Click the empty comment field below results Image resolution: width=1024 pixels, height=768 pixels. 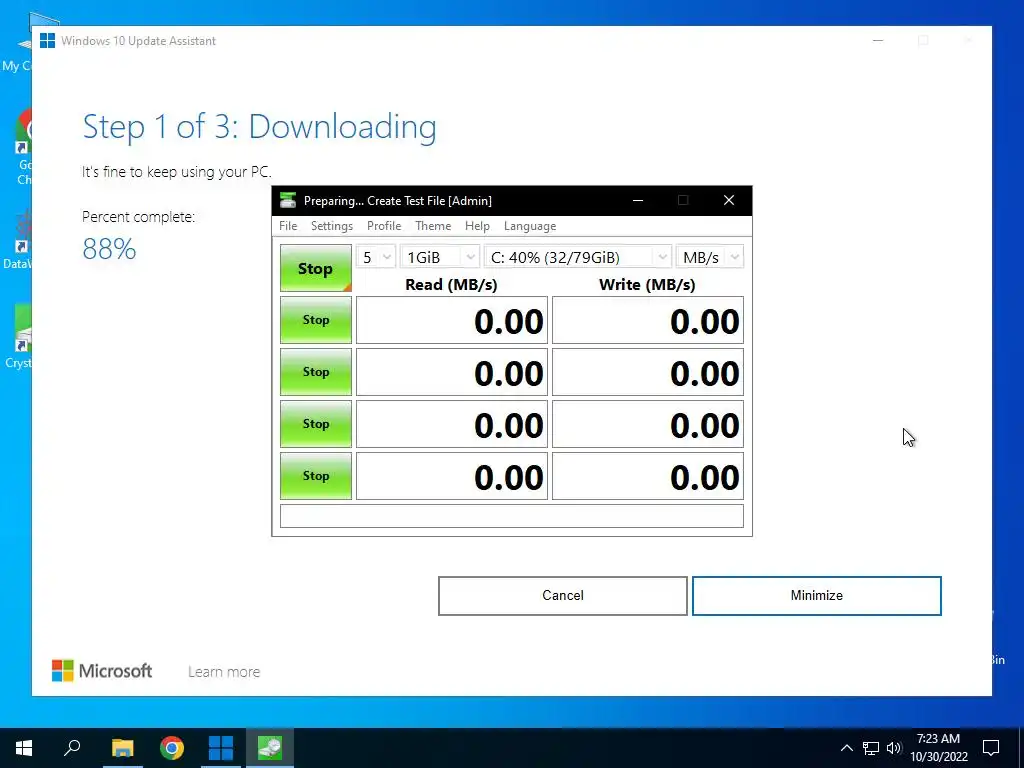click(x=512, y=516)
